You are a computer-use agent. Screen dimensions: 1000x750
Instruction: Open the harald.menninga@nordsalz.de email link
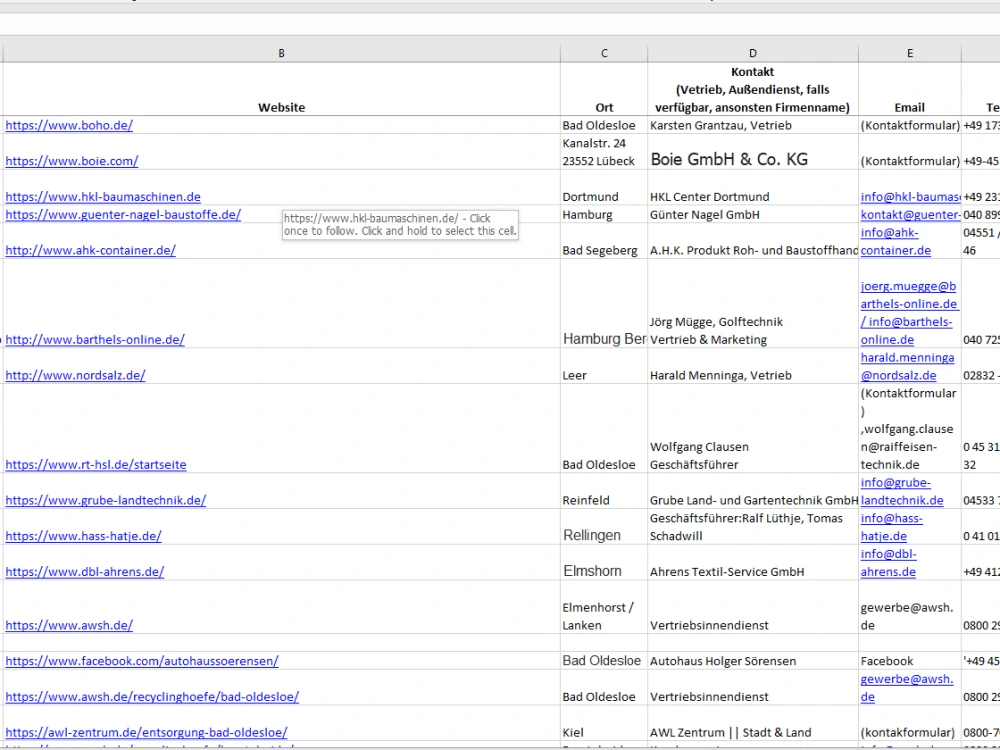(x=908, y=367)
